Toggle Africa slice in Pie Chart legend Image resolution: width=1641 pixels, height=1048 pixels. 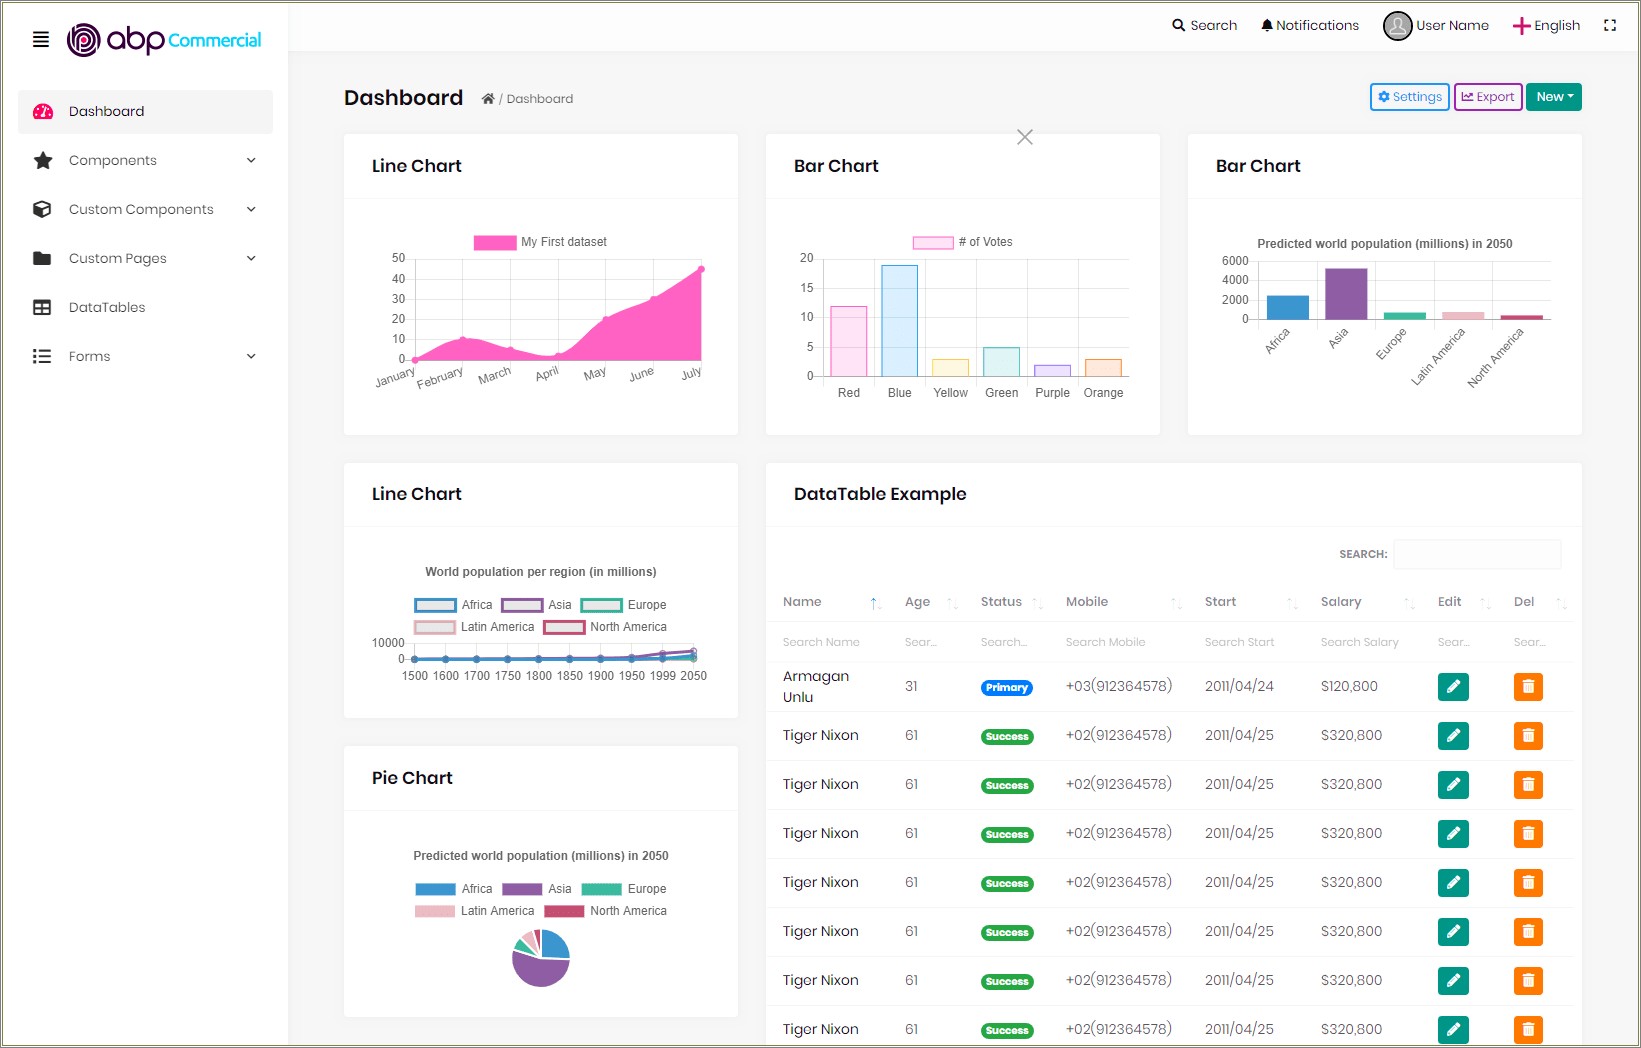coord(453,889)
